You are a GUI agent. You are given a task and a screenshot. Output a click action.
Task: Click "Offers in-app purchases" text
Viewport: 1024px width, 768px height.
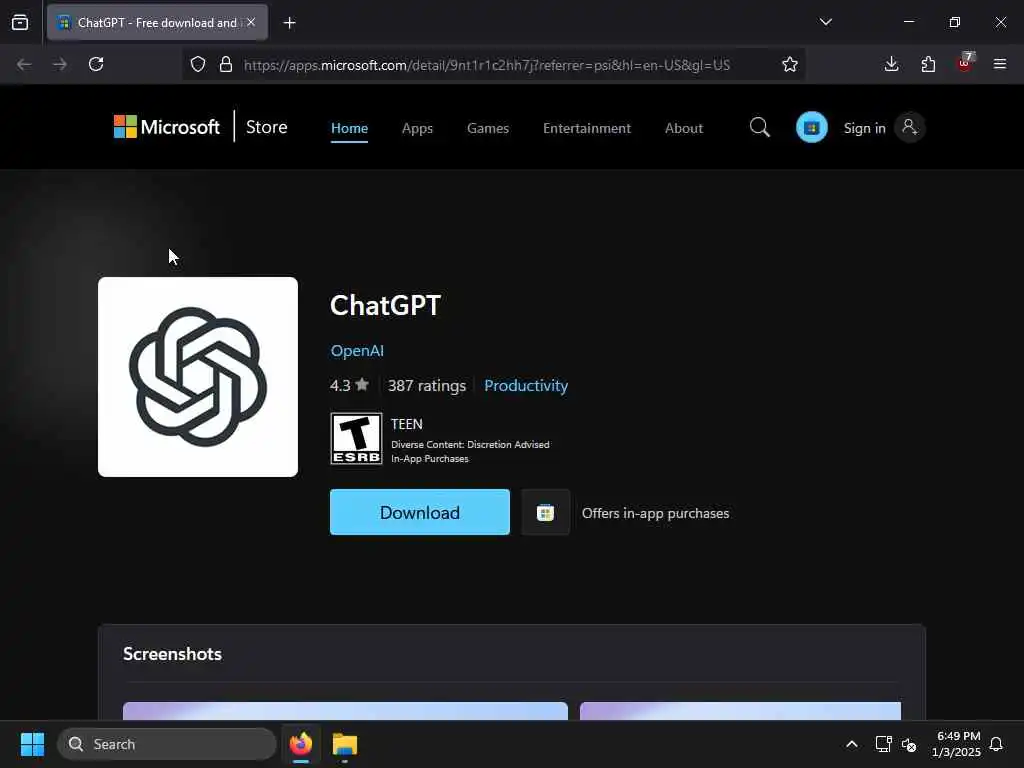coord(656,513)
